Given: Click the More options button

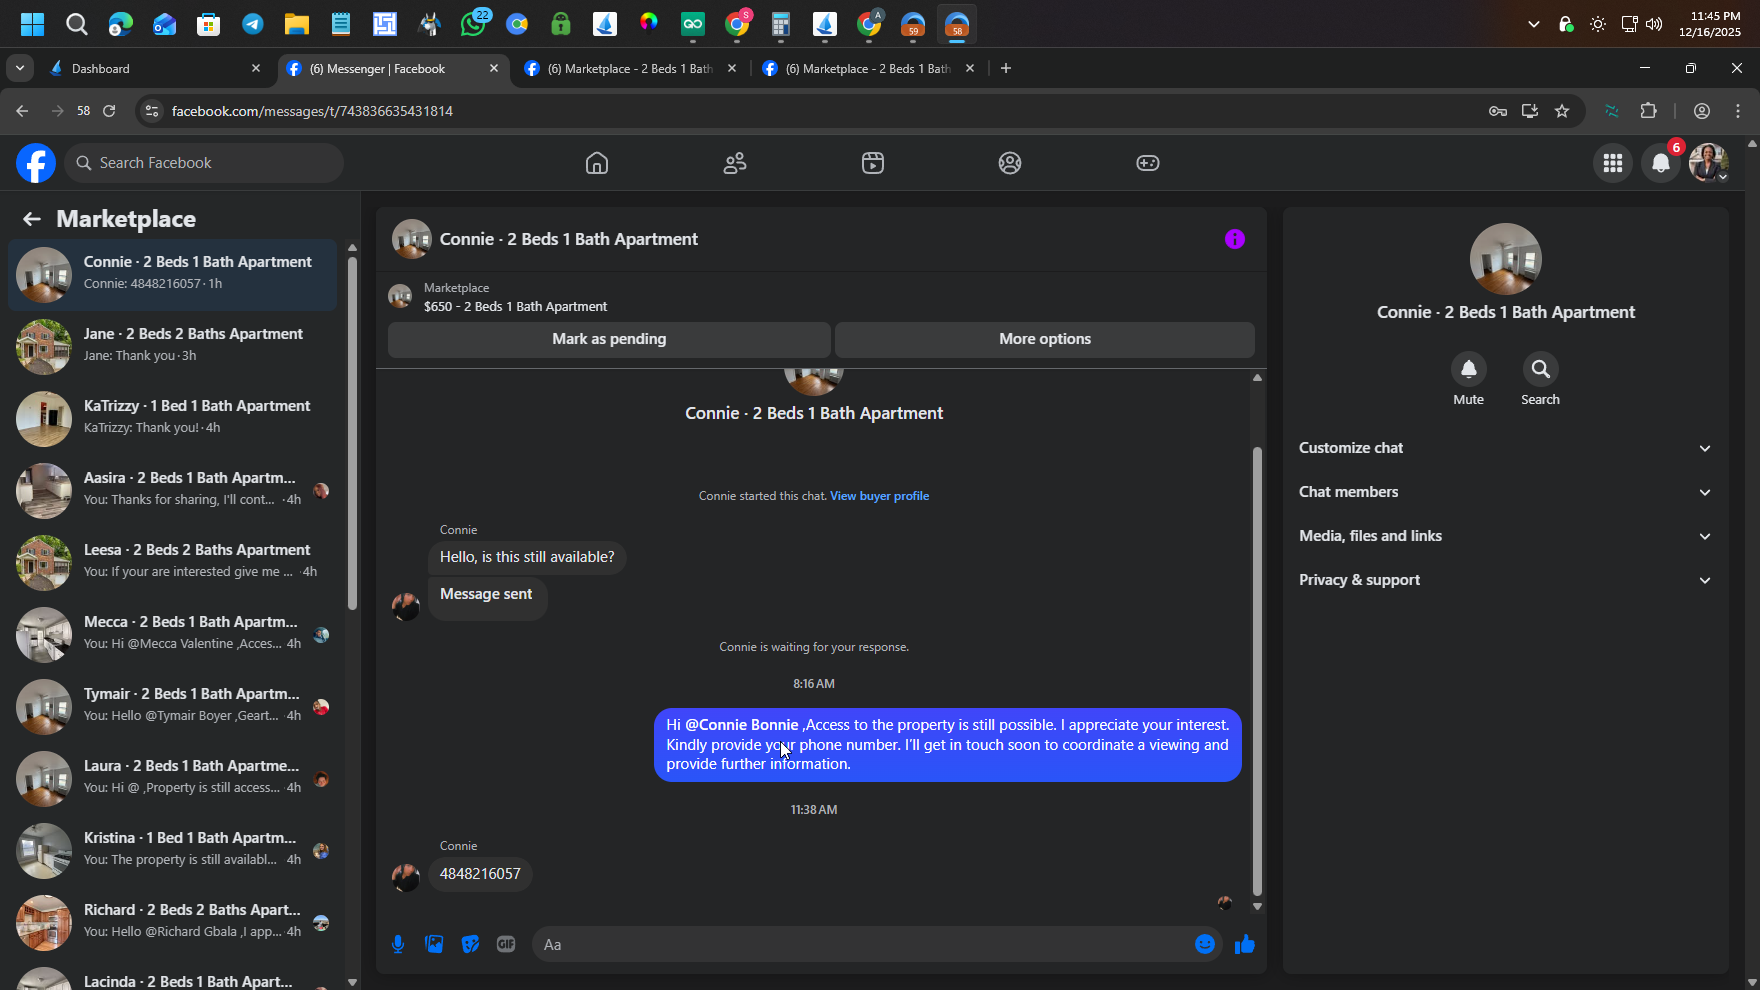Looking at the screenshot, I should (1045, 339).
